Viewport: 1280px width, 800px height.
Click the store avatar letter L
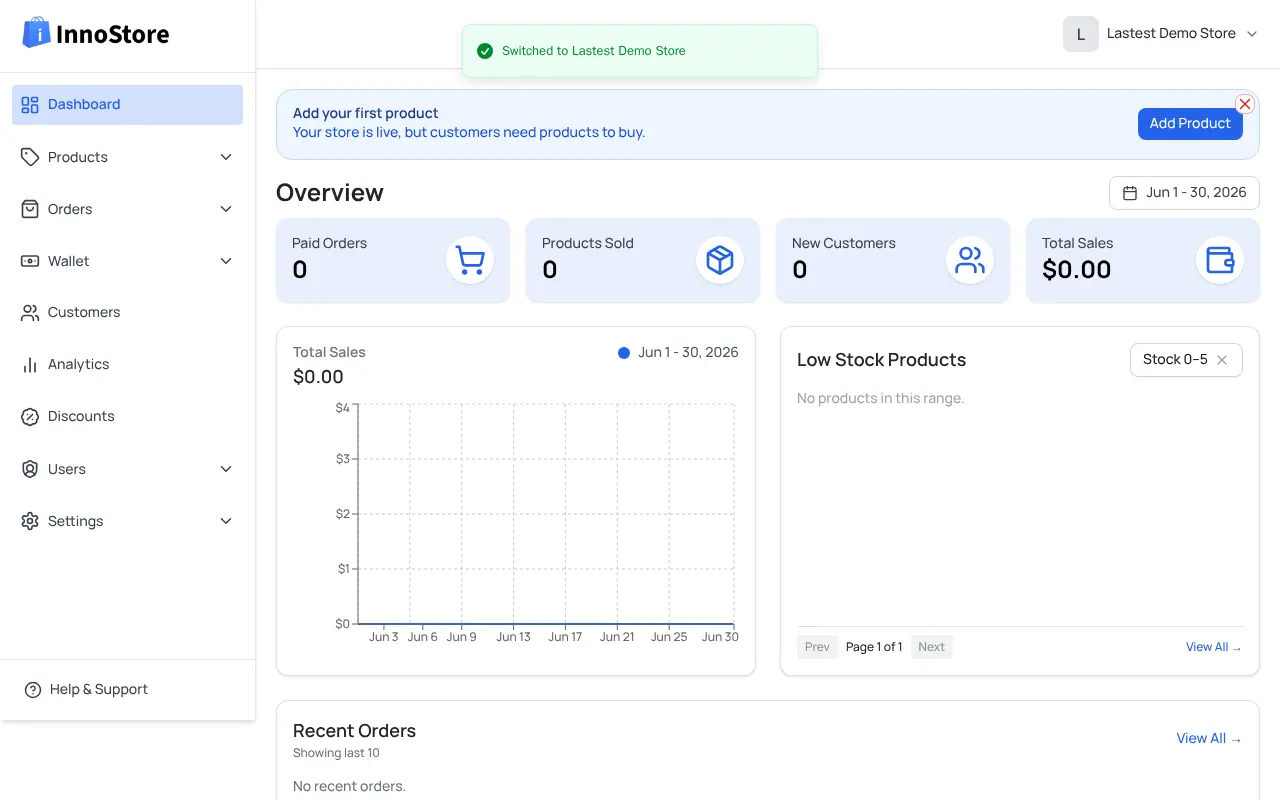click(1081, 34)
